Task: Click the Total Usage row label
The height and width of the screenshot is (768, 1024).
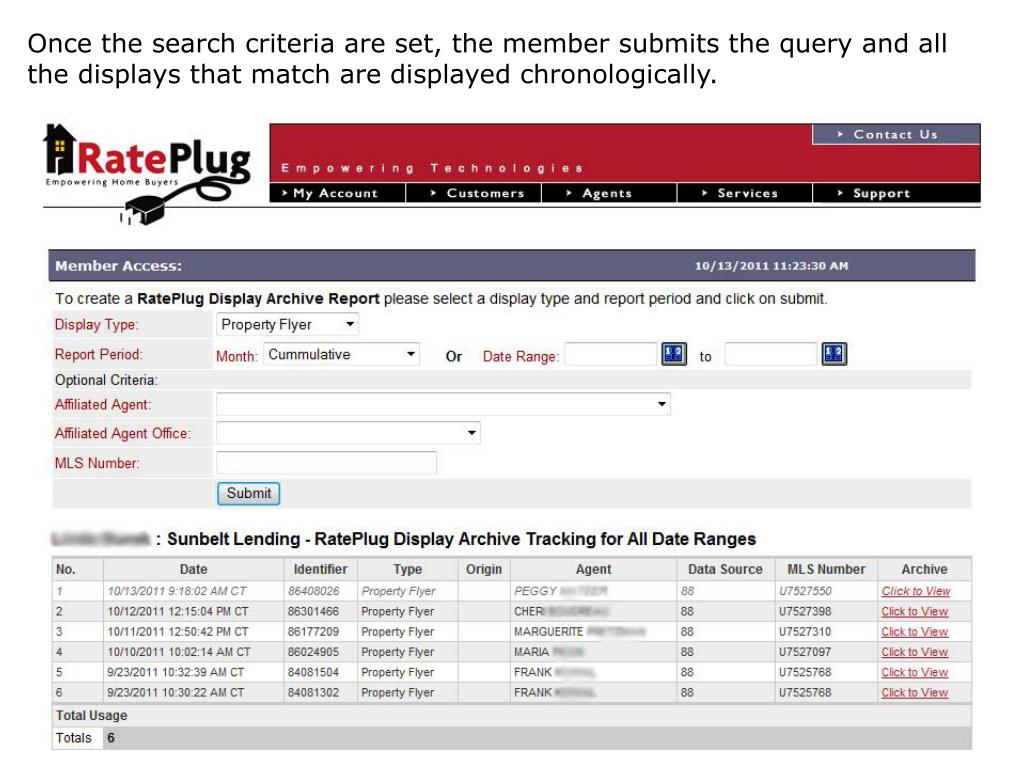Action: (x=91, y=716)
